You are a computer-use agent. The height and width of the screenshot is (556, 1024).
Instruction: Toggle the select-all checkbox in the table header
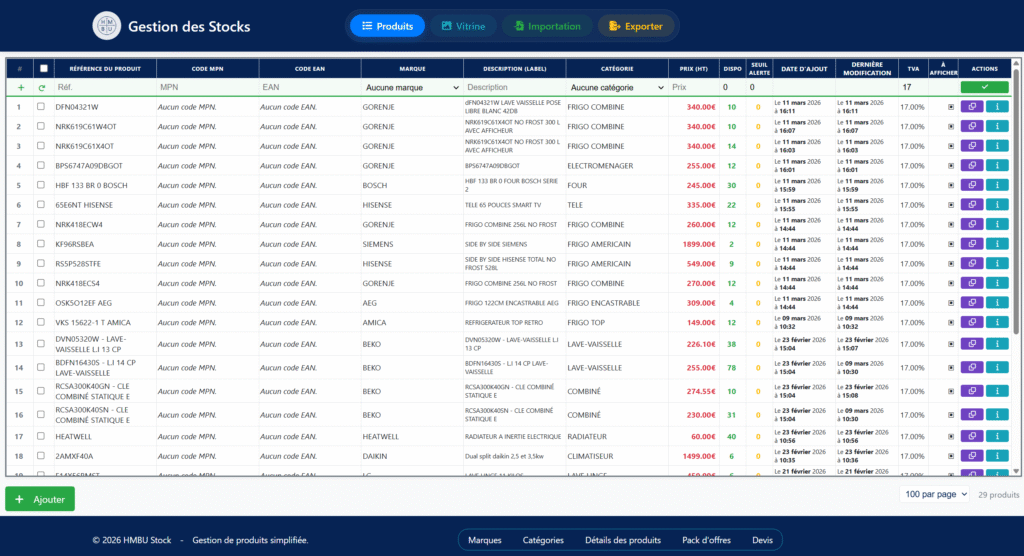42,69
